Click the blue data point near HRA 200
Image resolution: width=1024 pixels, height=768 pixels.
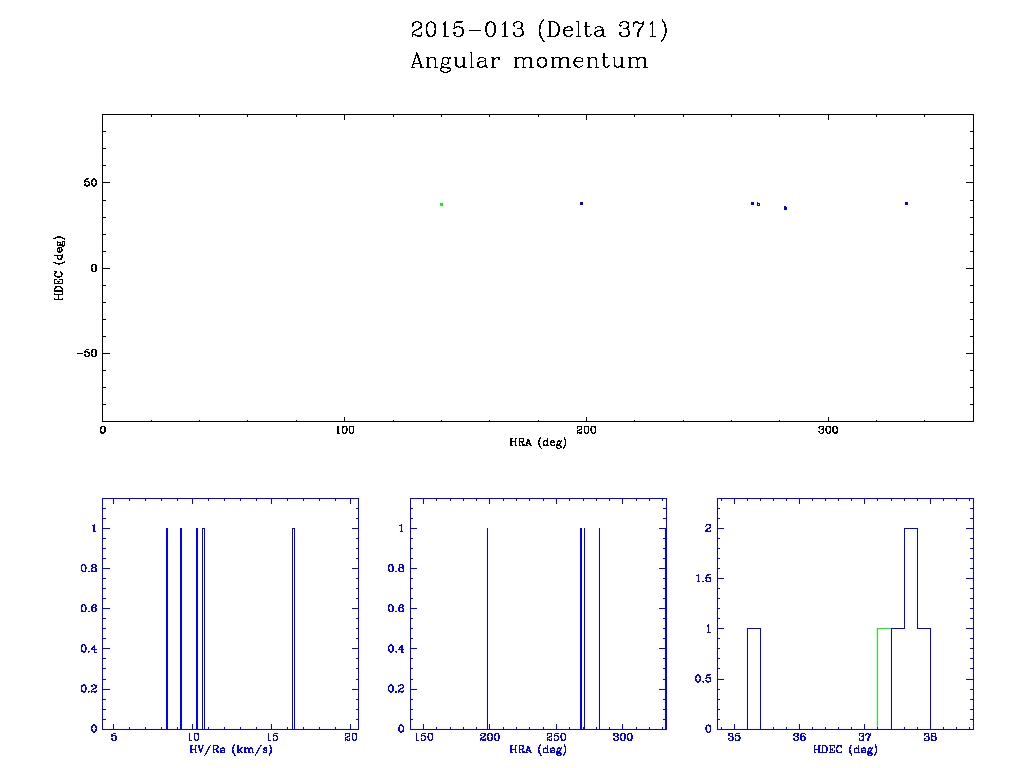click(581, 203)
